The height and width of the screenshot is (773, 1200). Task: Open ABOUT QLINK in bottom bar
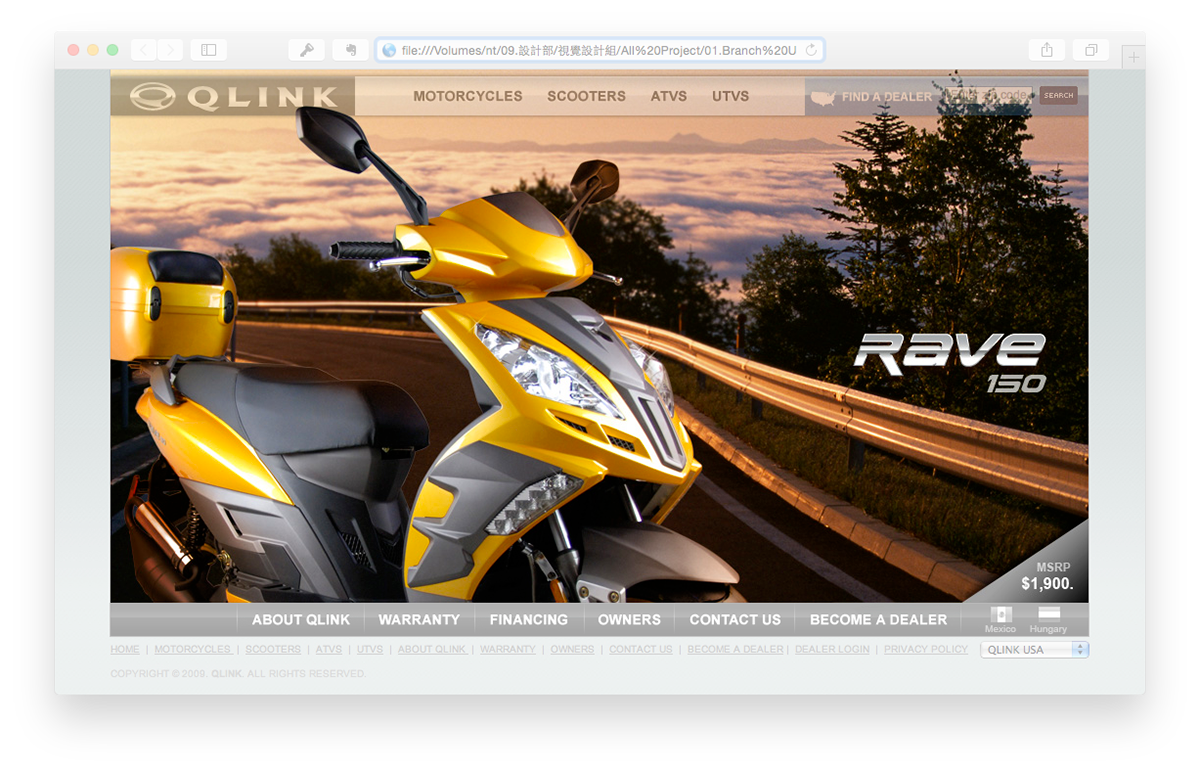(301, 620)
